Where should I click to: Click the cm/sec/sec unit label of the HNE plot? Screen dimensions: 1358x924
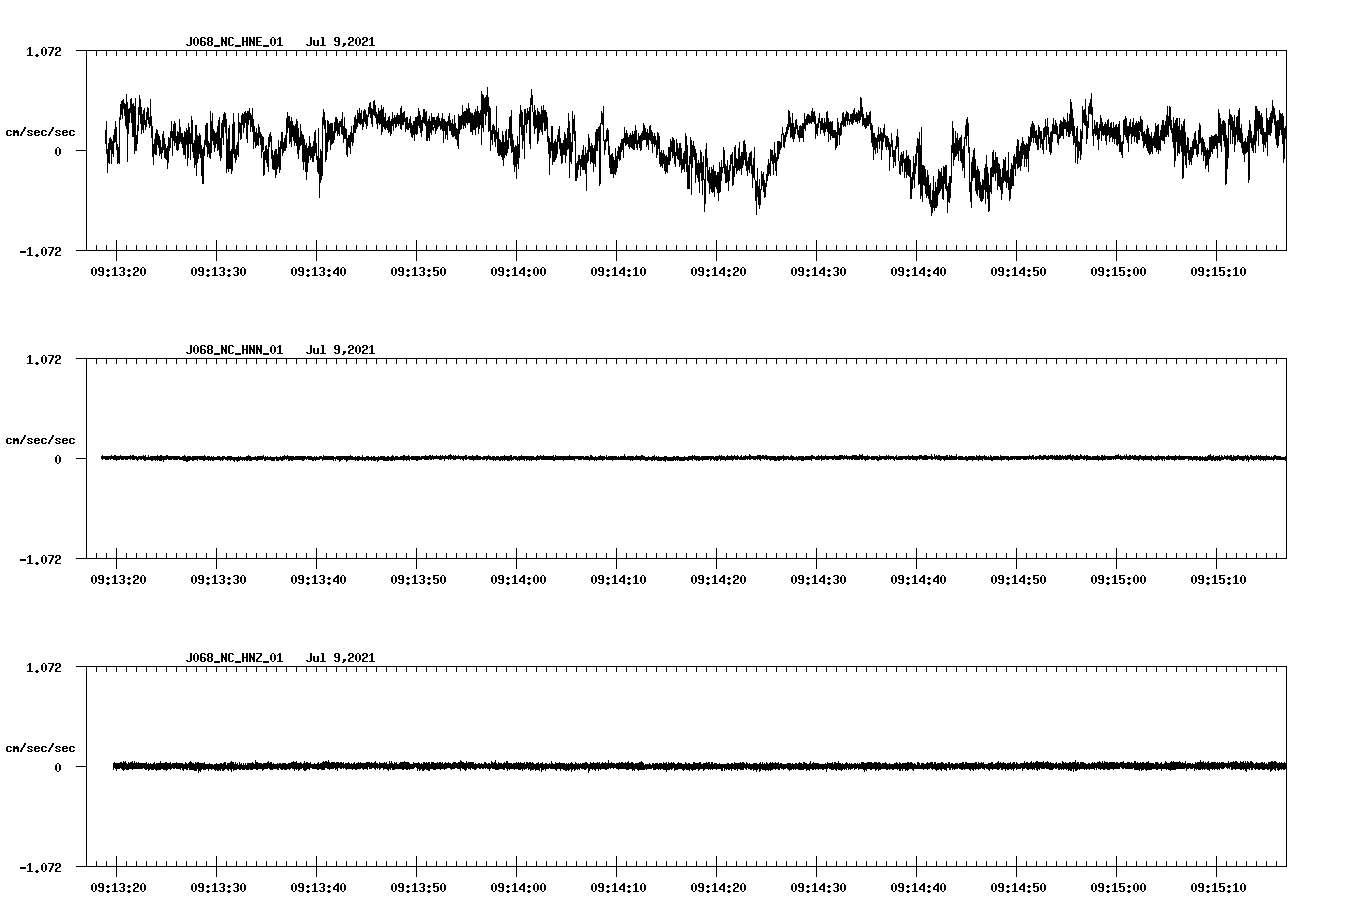(x=40, y=132)
